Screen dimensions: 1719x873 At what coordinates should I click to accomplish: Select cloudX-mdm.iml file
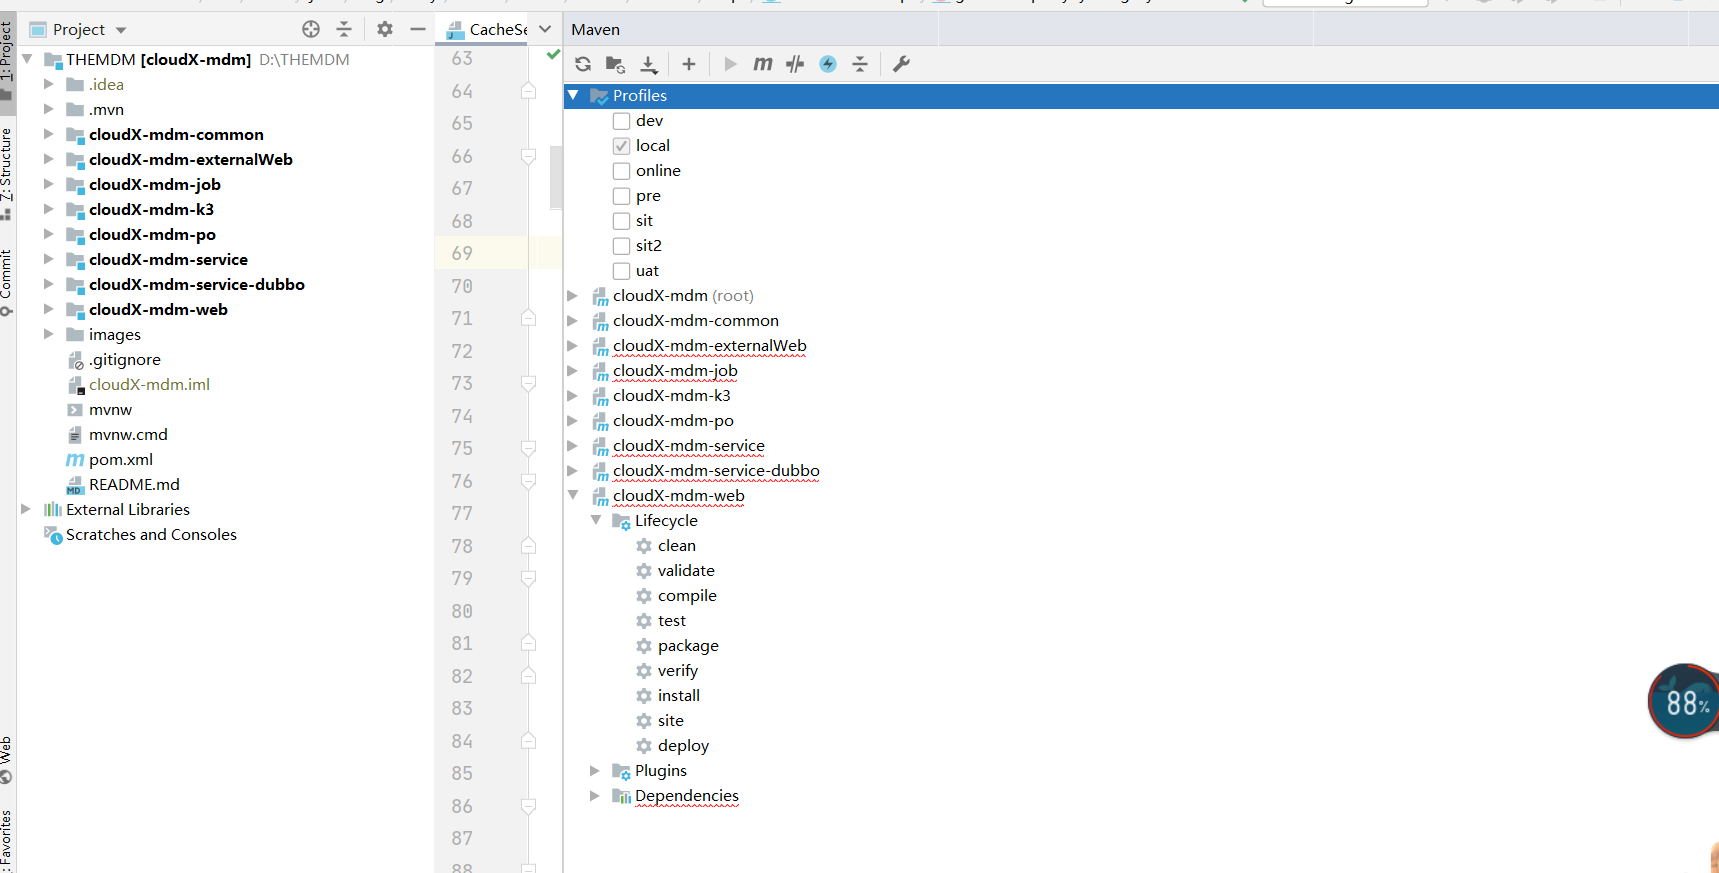point(149,385)
